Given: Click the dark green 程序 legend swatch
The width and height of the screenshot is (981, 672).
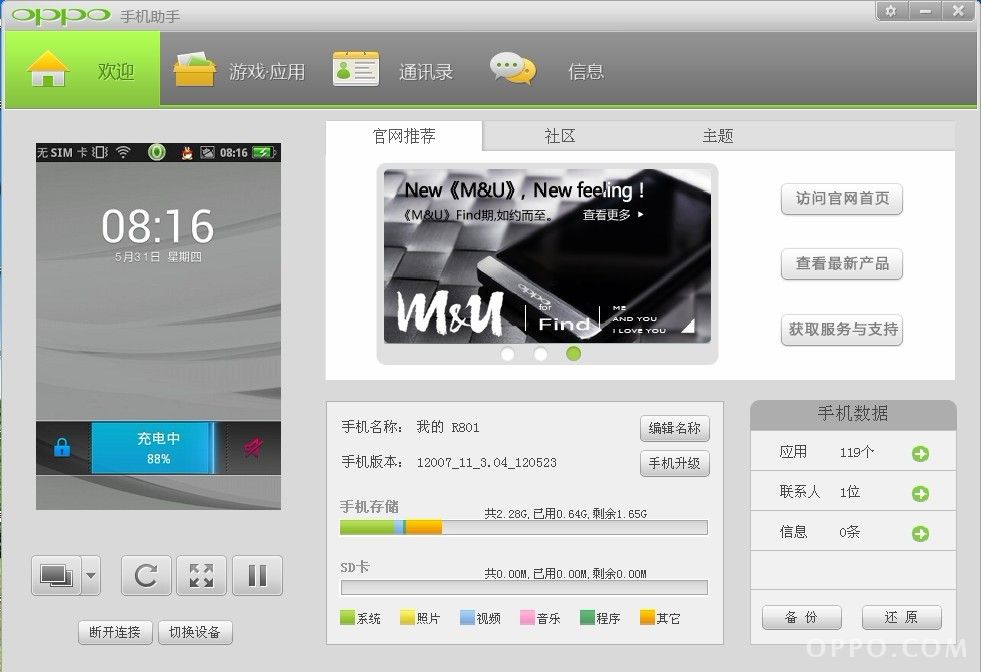Looking at the screenshot, I should (587, 618).
